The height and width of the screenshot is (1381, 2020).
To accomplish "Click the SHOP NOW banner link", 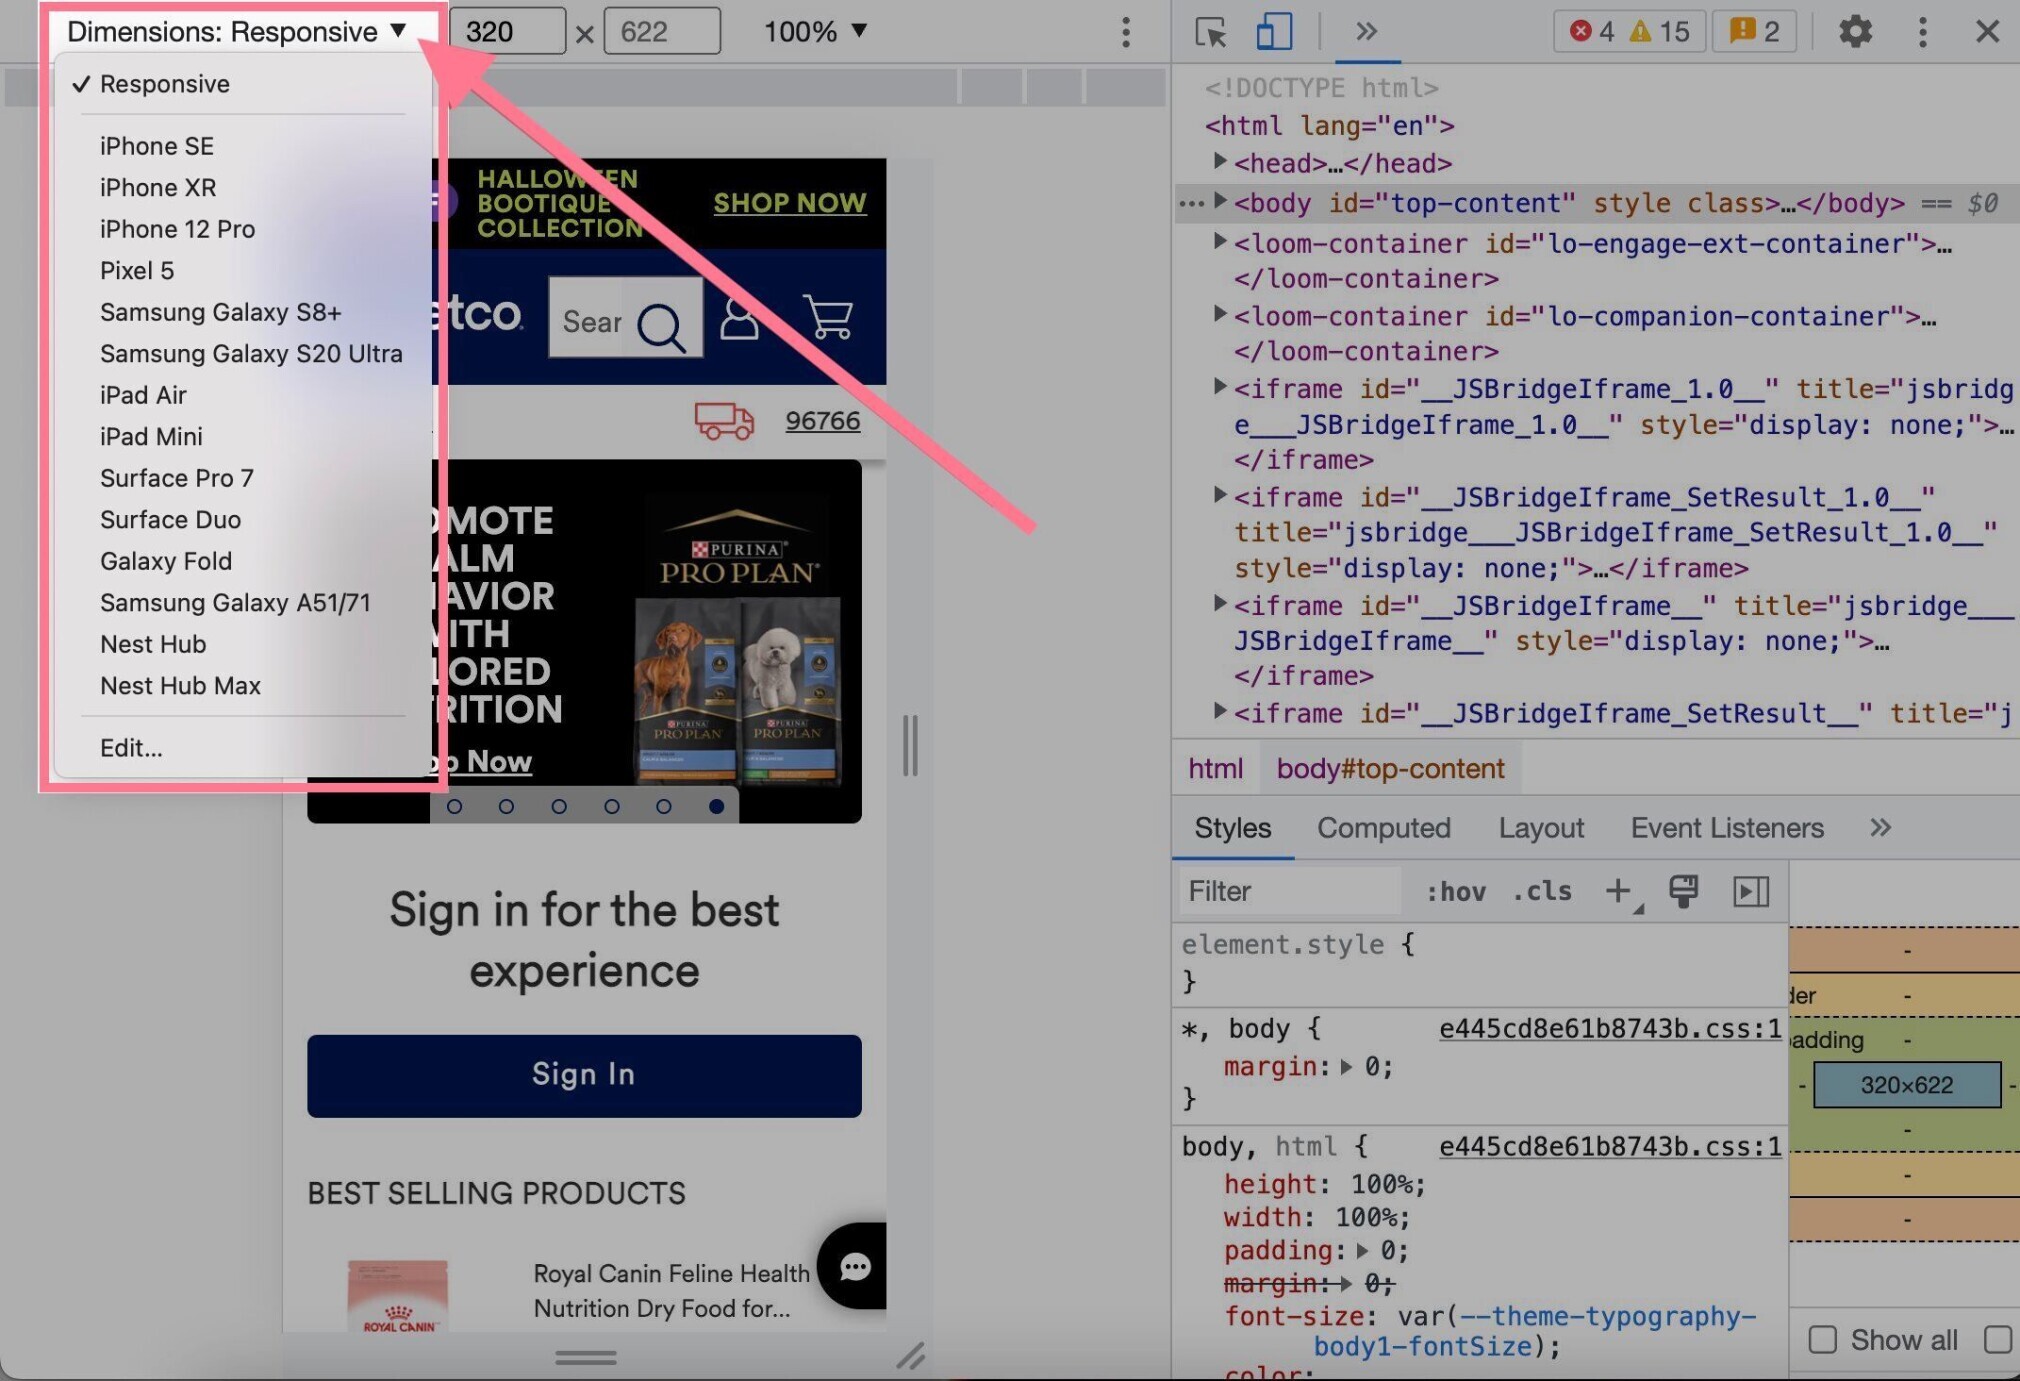I will (790, 202).
